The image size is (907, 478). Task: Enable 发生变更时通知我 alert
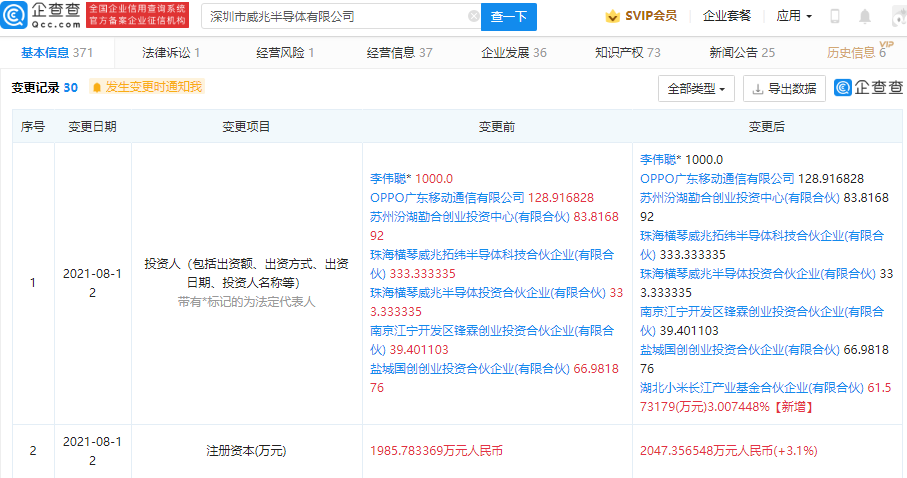point(148,87)
